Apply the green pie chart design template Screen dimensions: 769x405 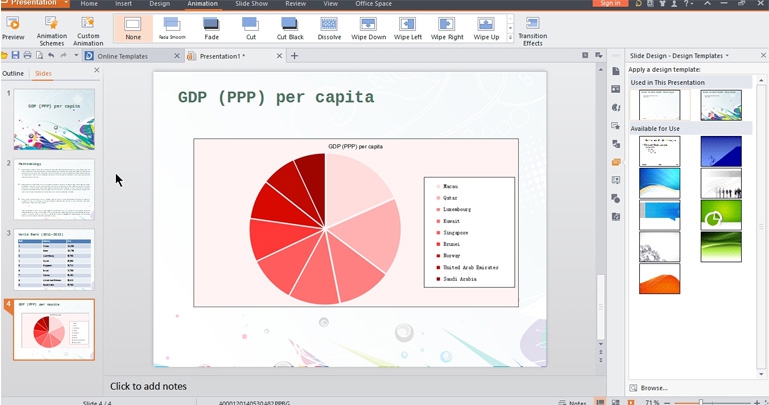point(721,215)
